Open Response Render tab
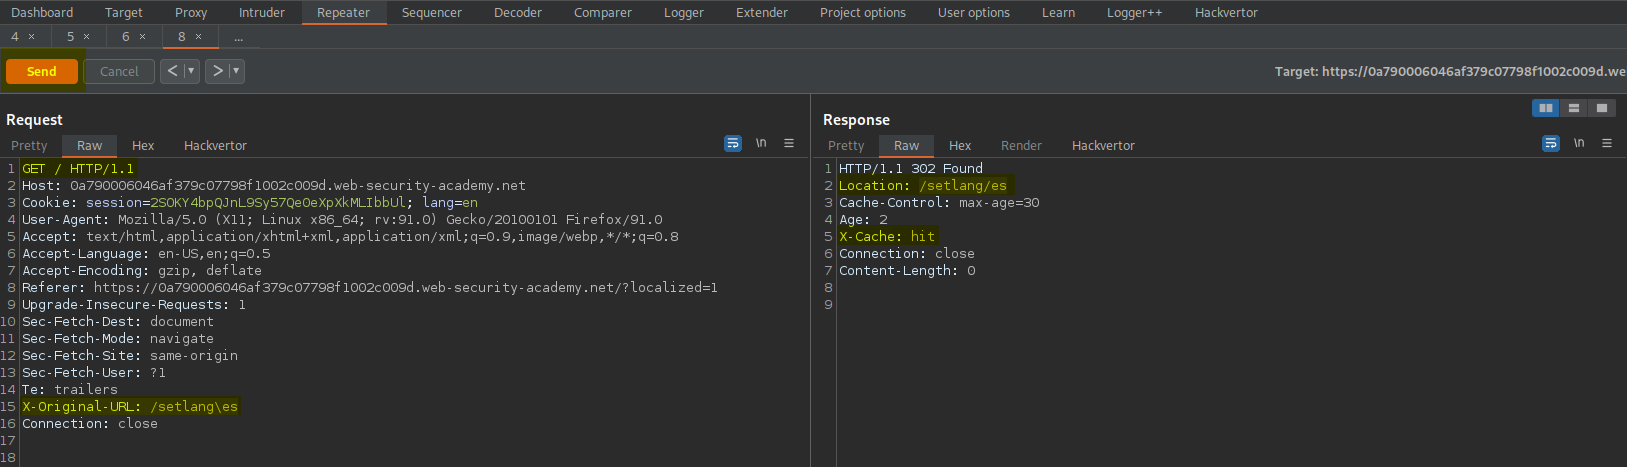 tap(1021, 145)
